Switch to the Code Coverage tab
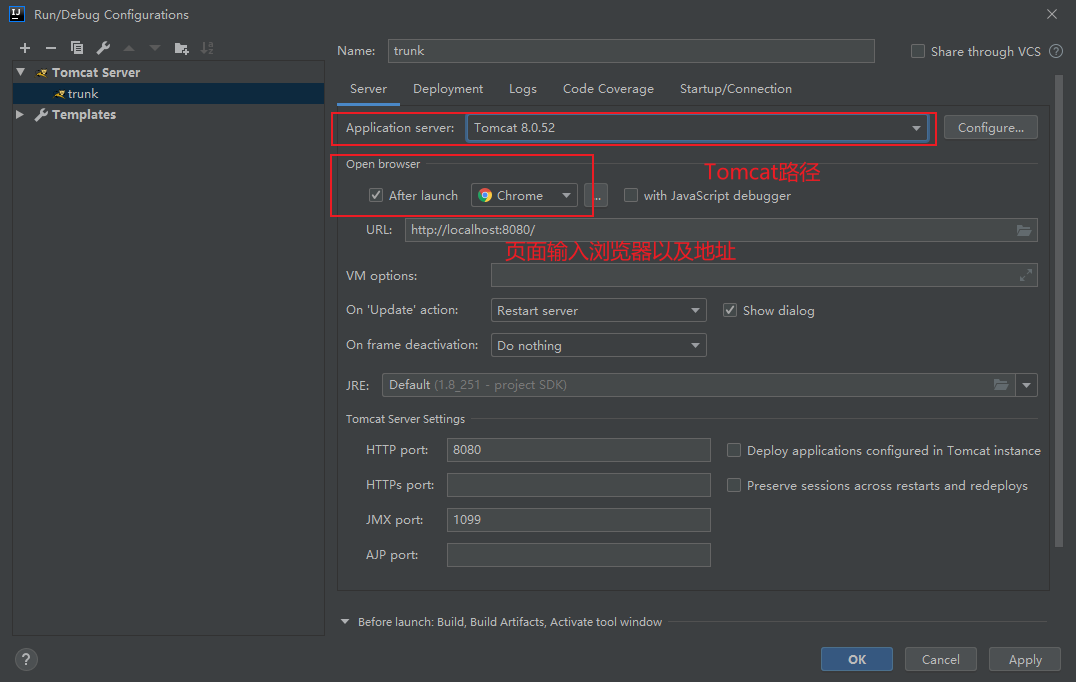1076x682 pixels. (x=608, y=89)
